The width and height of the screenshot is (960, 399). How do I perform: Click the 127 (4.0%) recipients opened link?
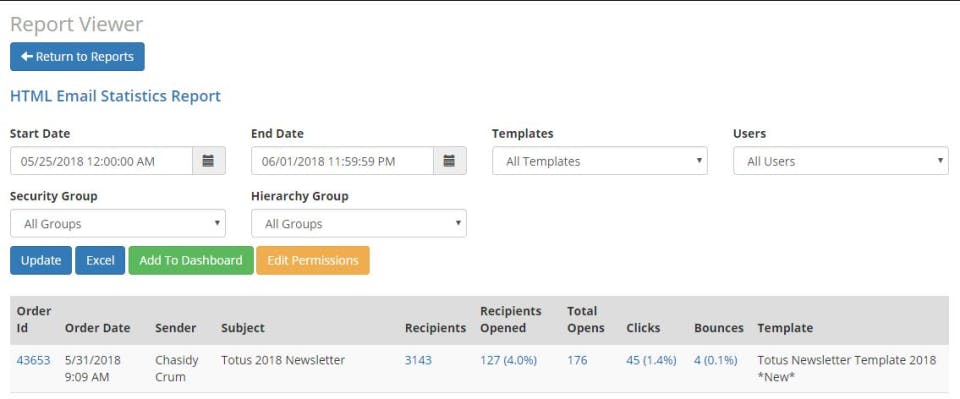[x=508, y=360]
